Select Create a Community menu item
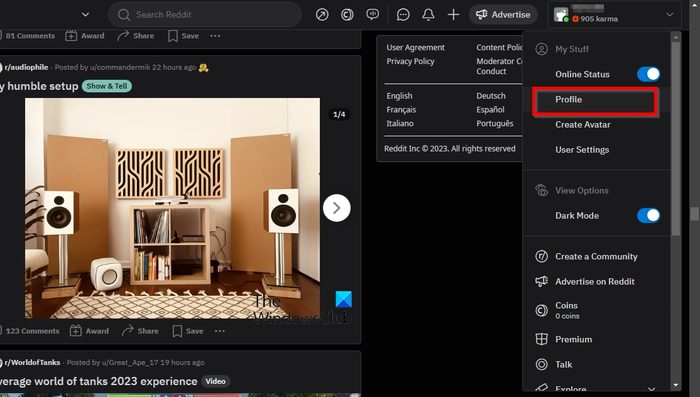Viewport: 700px width, 397px height. [x=596, y=256]
